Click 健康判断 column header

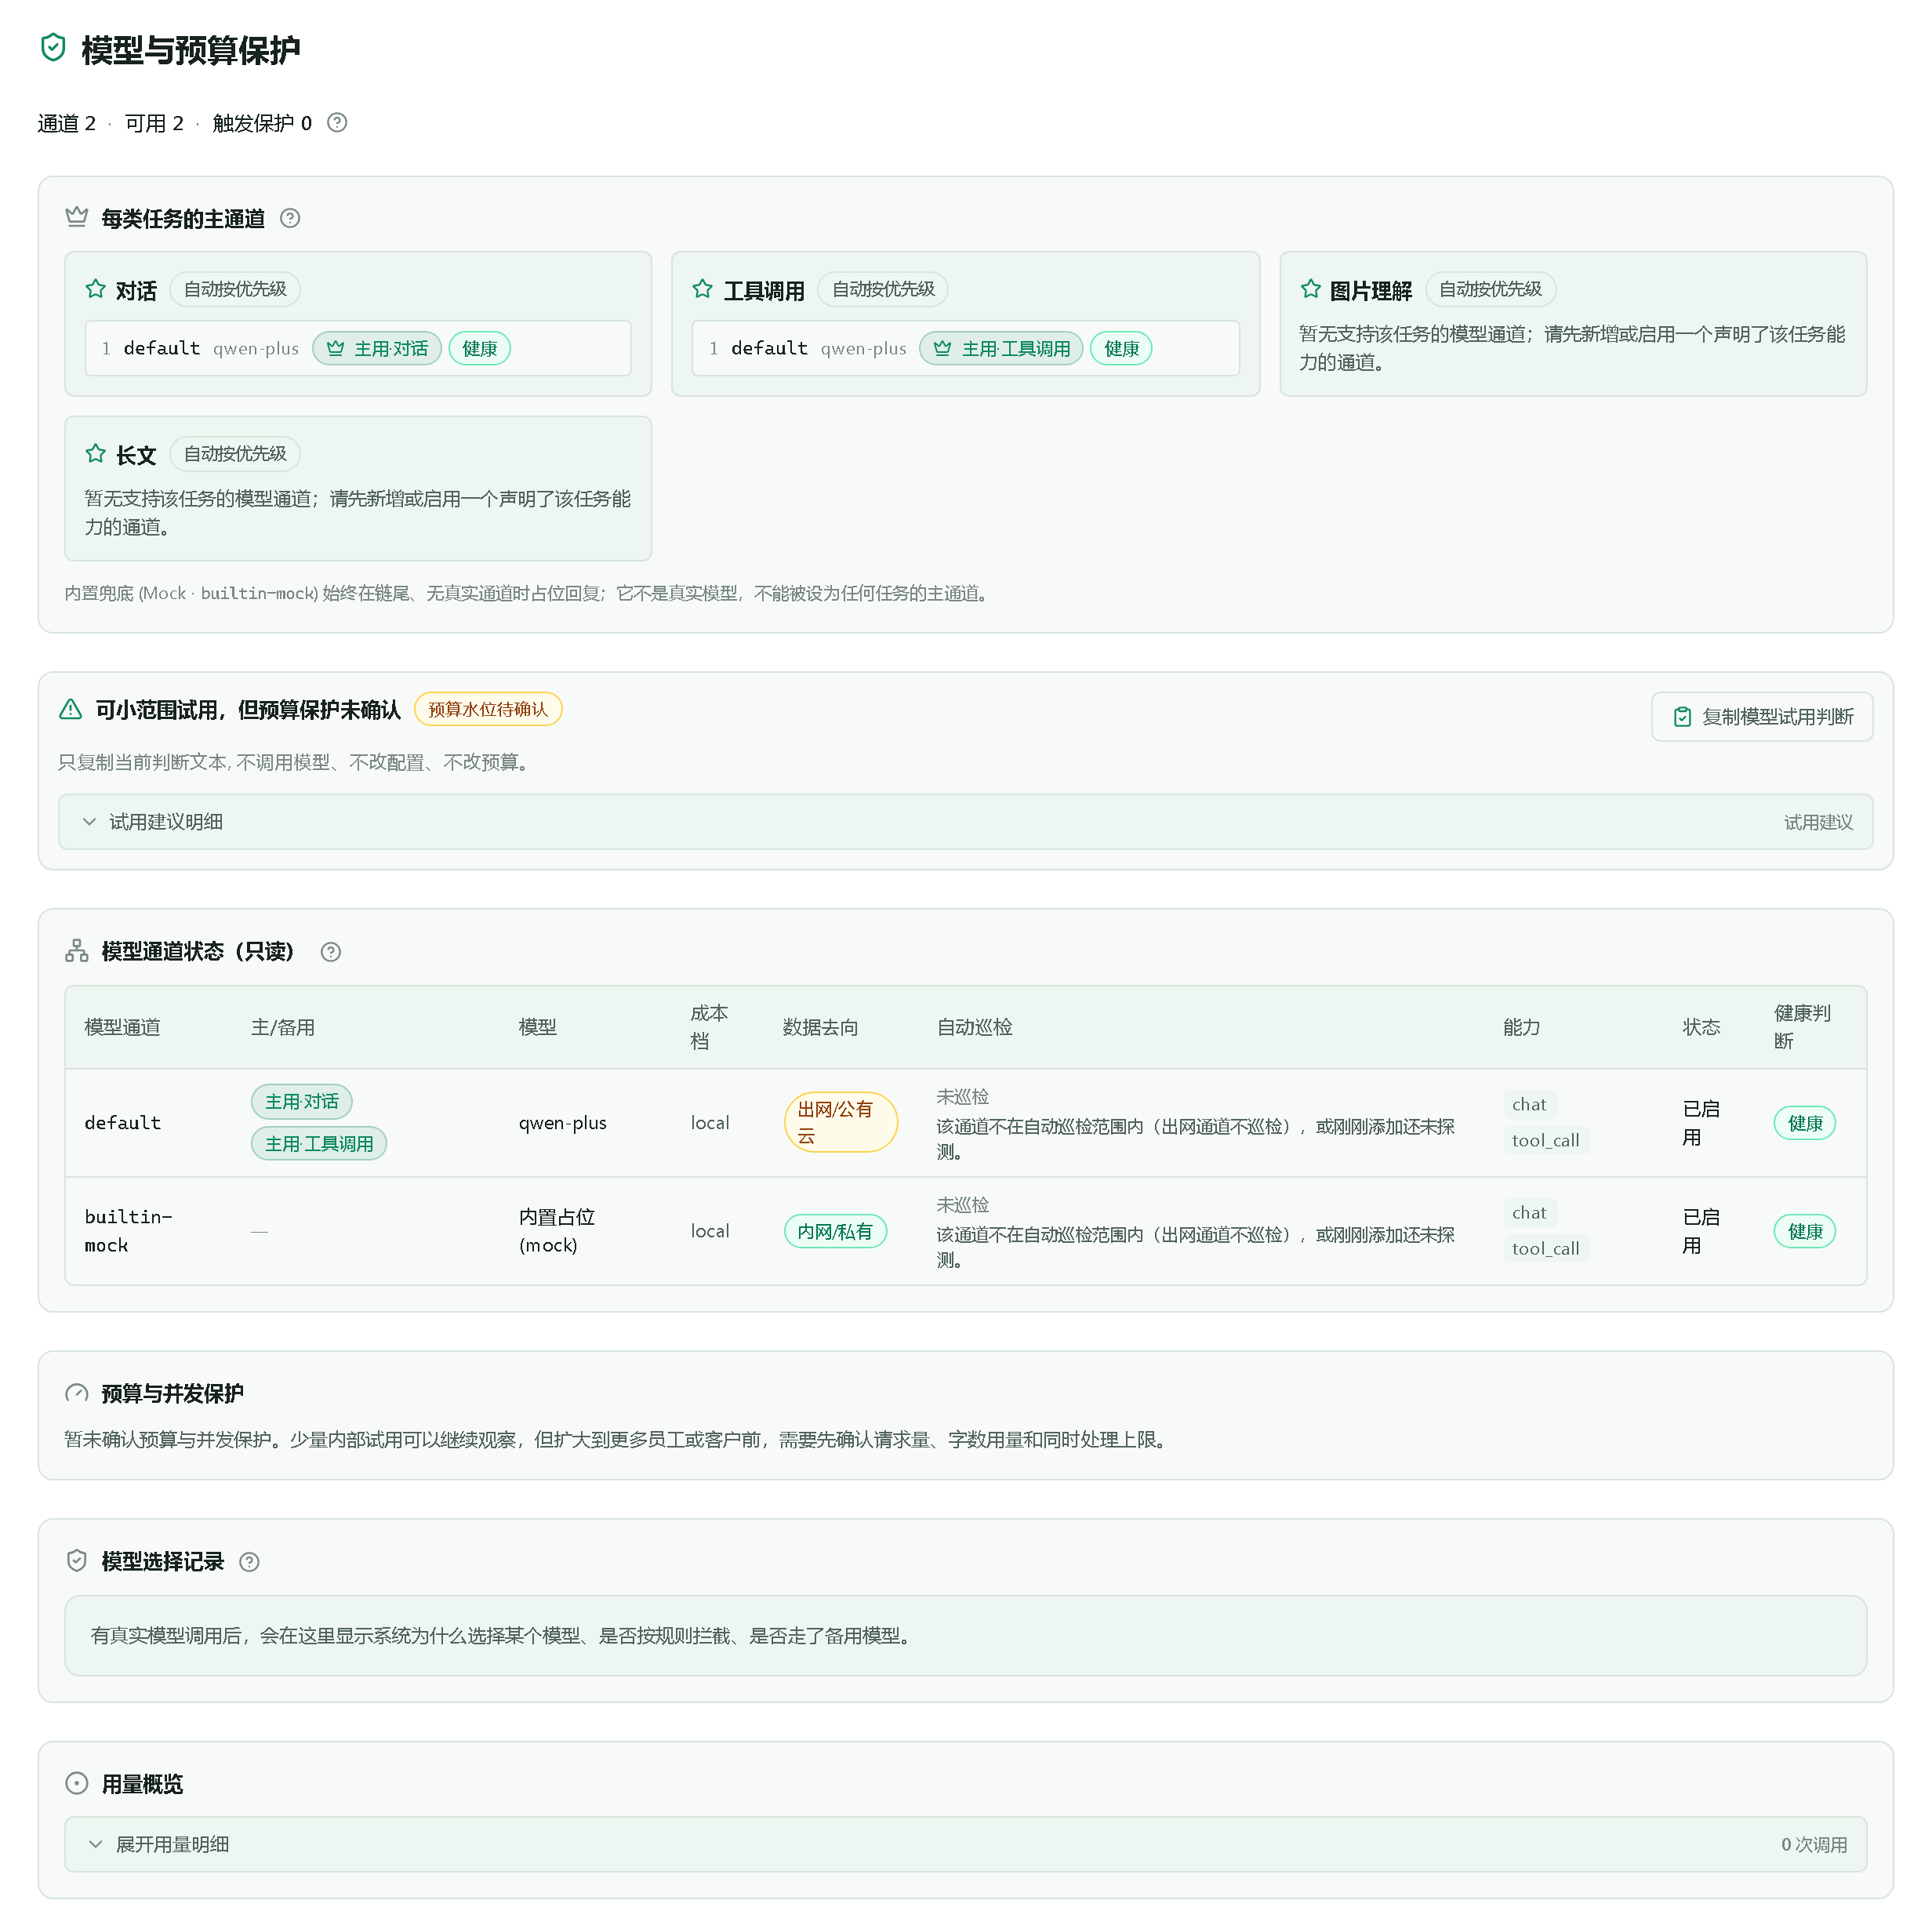pos(1803,1027)
